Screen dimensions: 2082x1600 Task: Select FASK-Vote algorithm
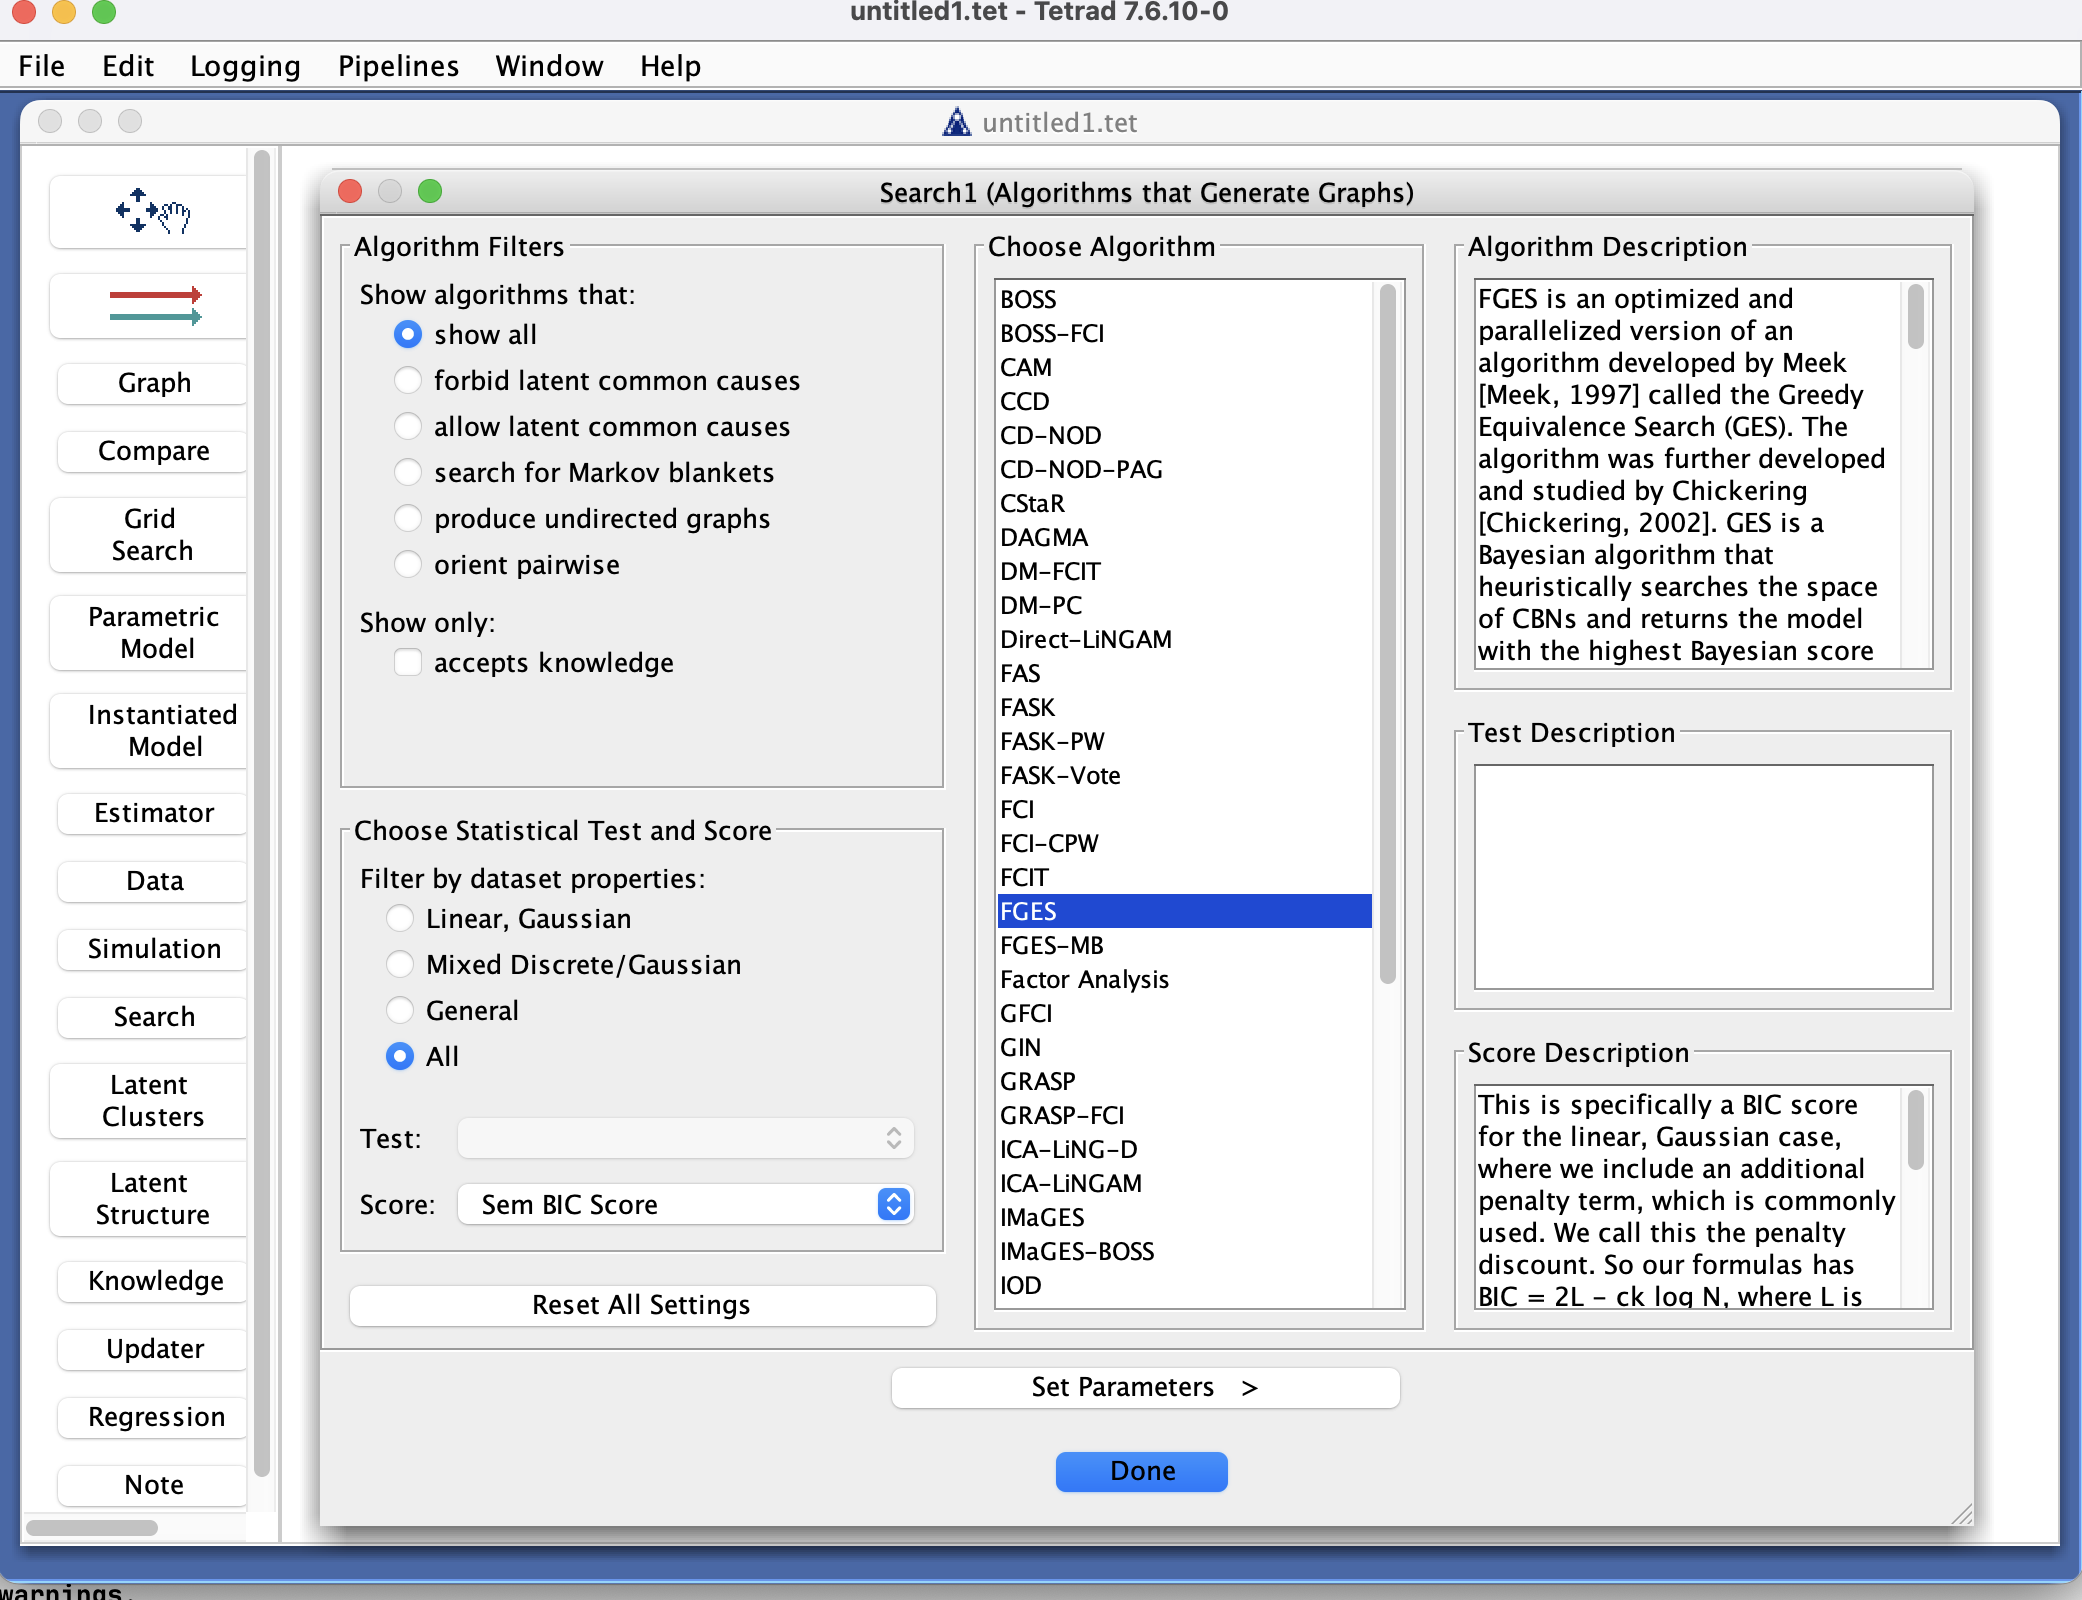pyautogui.click(x=1185, y=775)
